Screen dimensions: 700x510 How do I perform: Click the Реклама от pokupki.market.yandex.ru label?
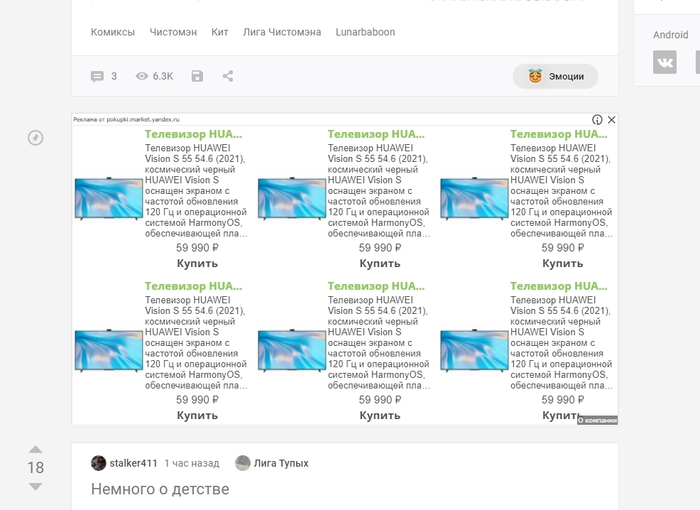tap(126, 119)
